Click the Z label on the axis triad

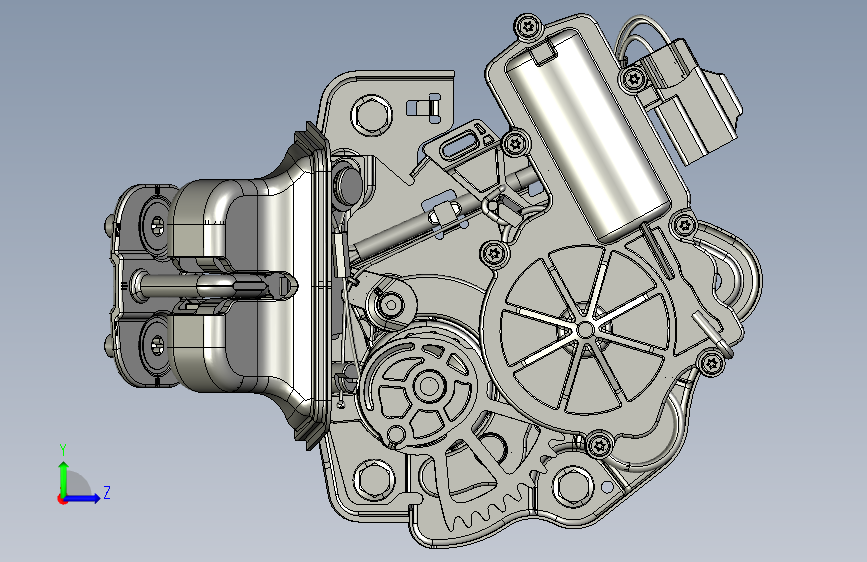coord(107,492)
